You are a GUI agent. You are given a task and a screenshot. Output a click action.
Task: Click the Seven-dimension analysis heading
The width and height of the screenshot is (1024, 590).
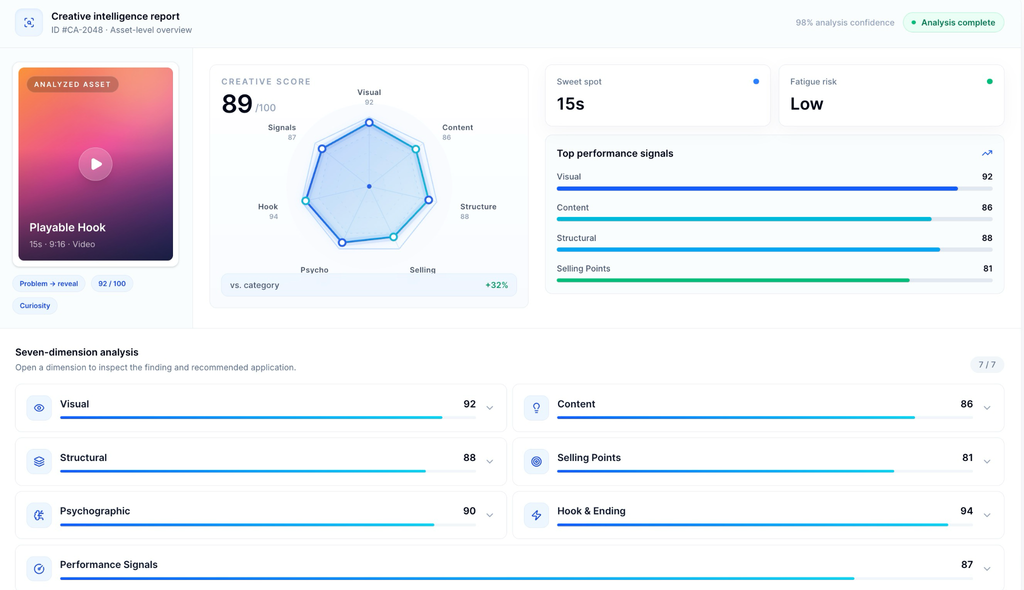coord(77,352)
